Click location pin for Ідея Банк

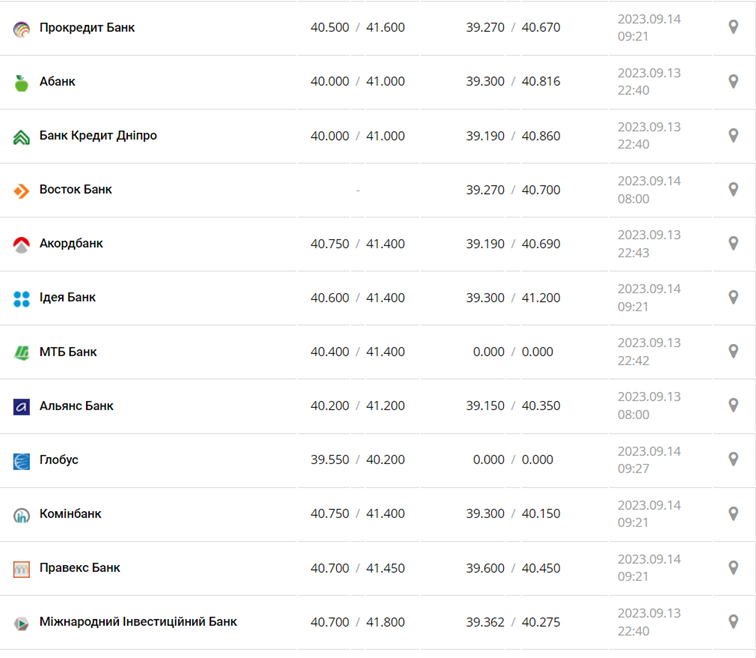click(x=733, y=297)
